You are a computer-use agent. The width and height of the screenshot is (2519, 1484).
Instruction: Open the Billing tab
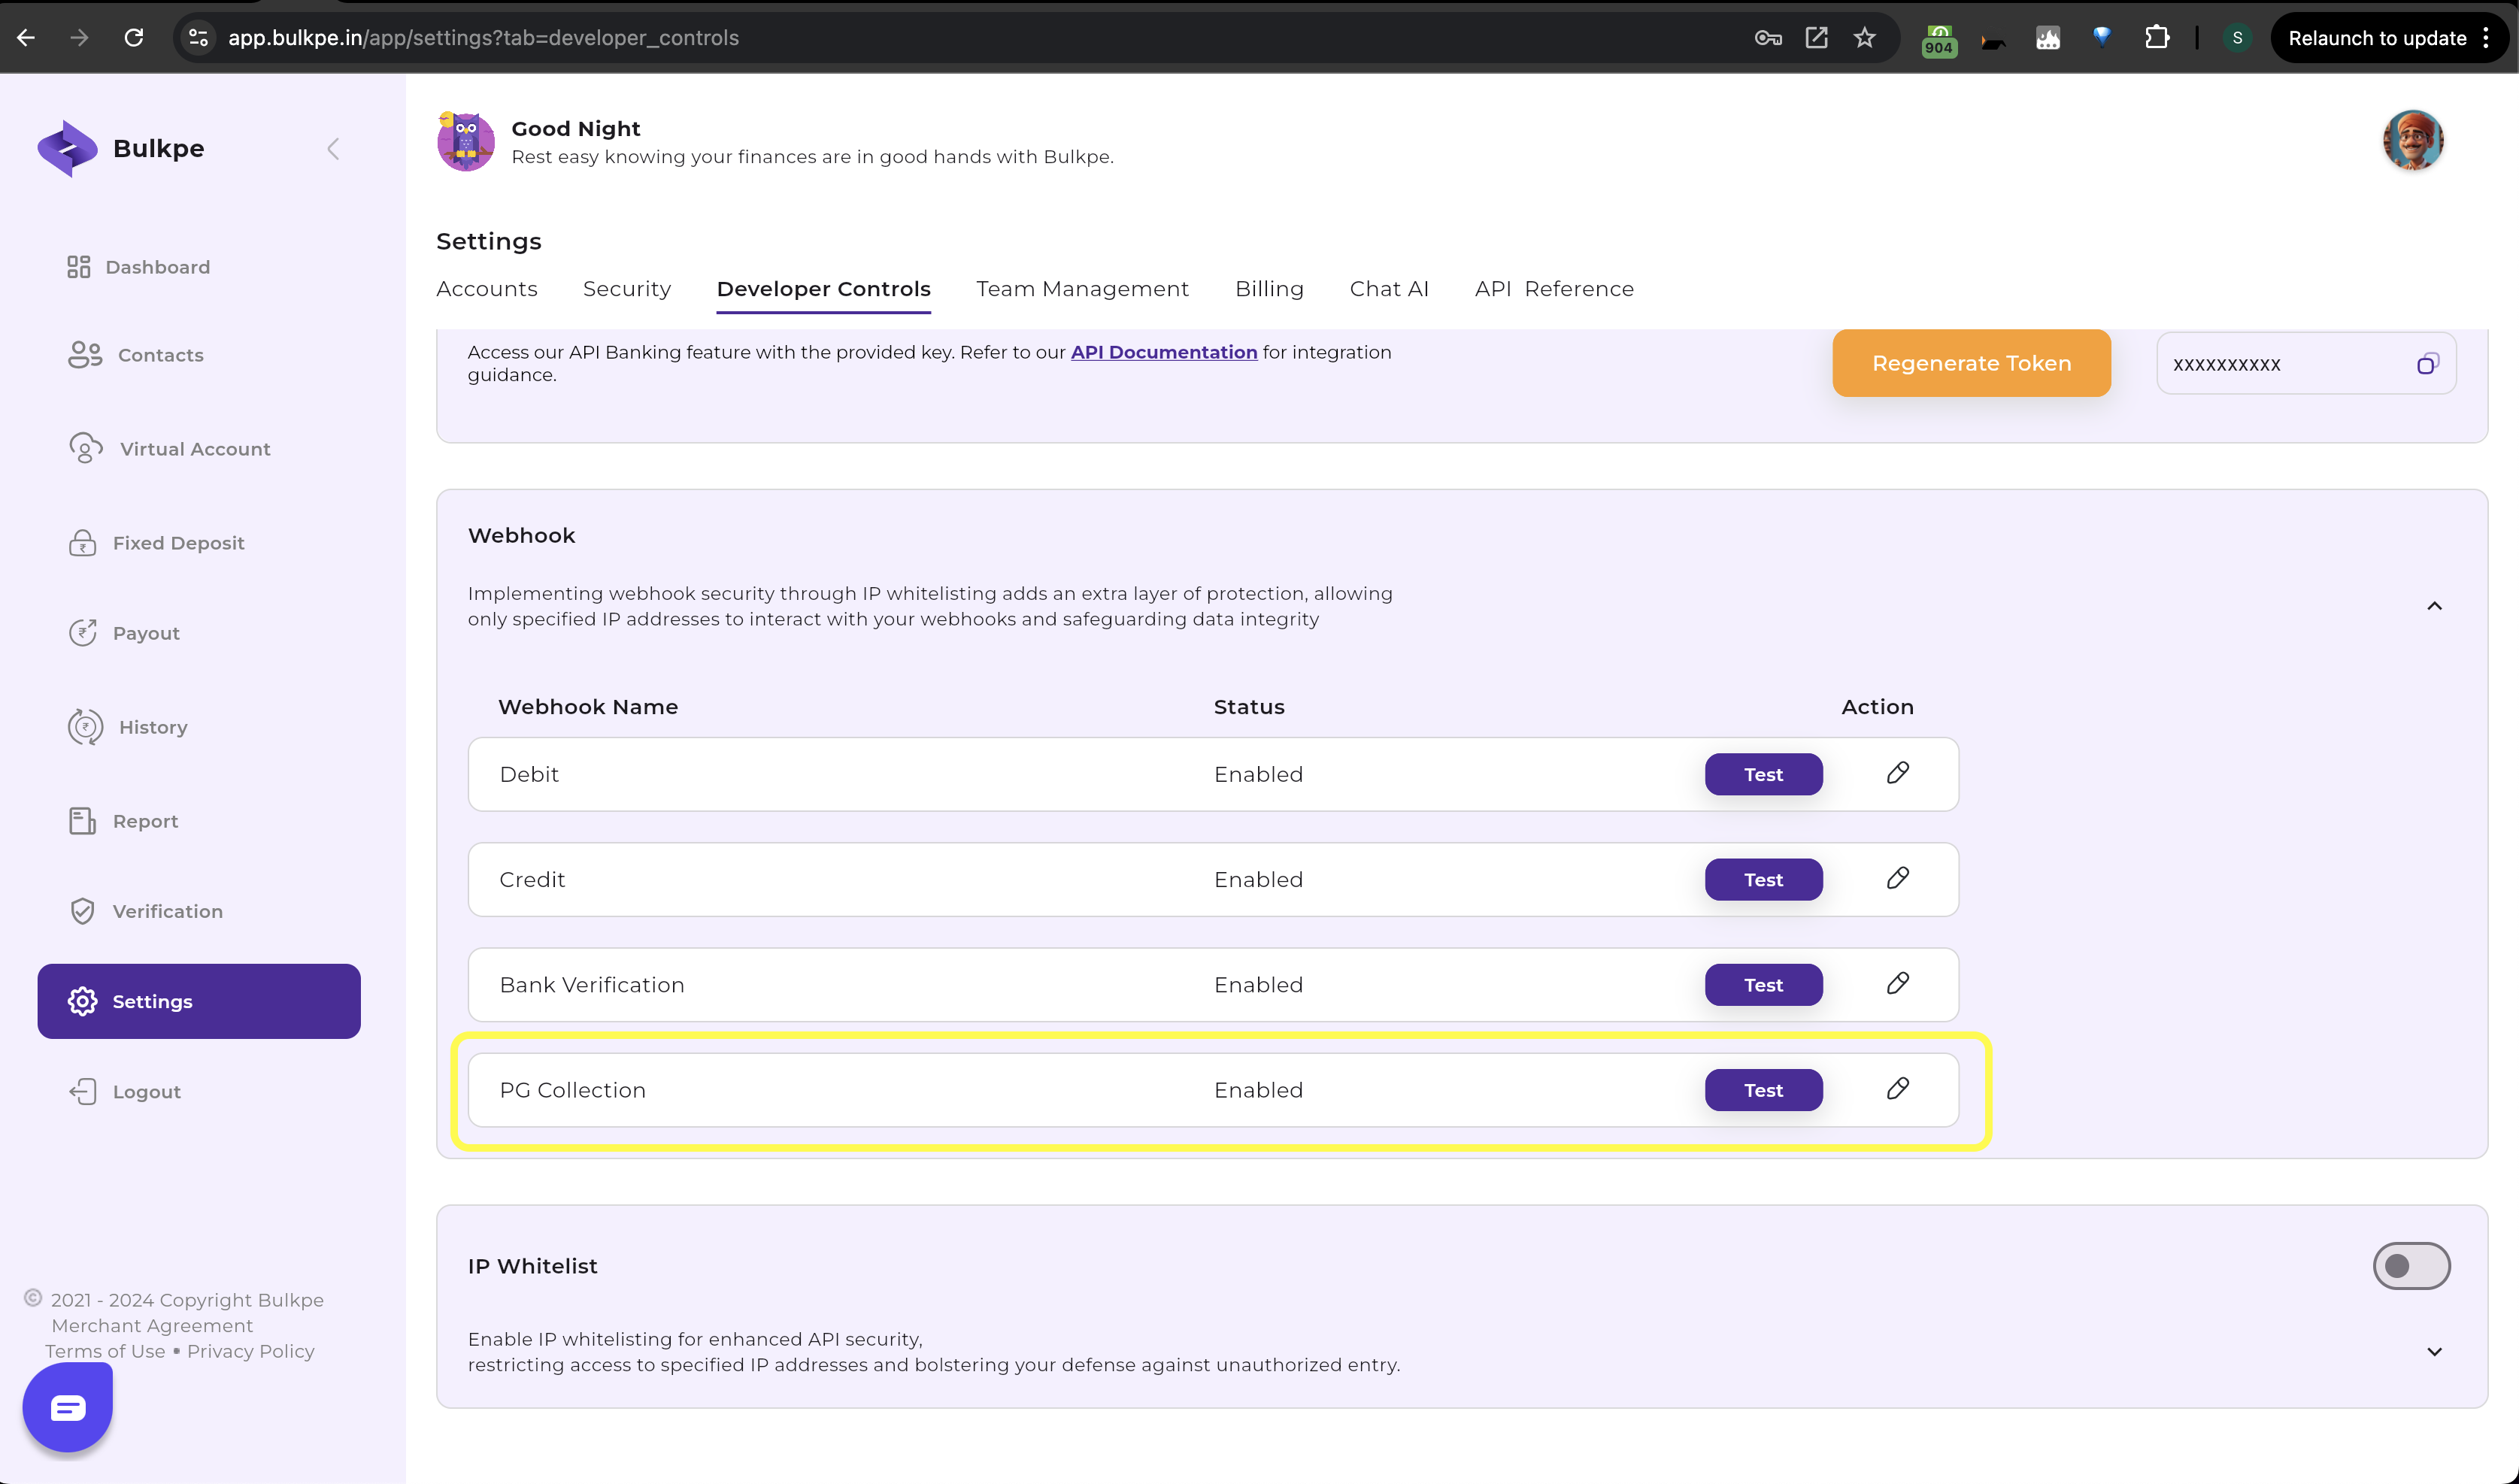pos(1269,289)
